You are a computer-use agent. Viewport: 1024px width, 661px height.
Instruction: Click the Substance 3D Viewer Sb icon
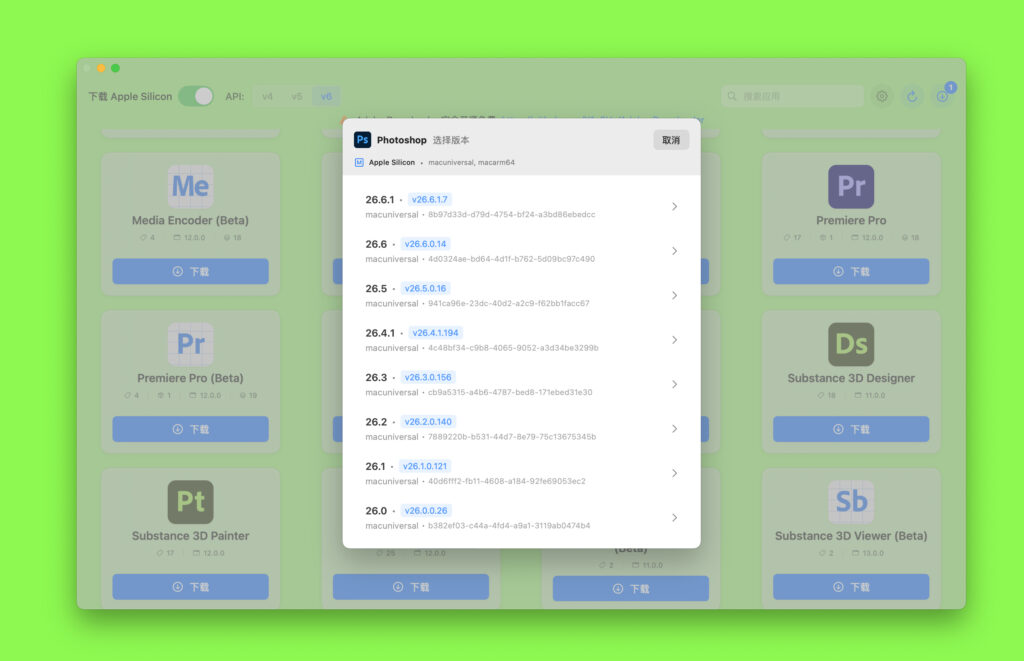851,502
